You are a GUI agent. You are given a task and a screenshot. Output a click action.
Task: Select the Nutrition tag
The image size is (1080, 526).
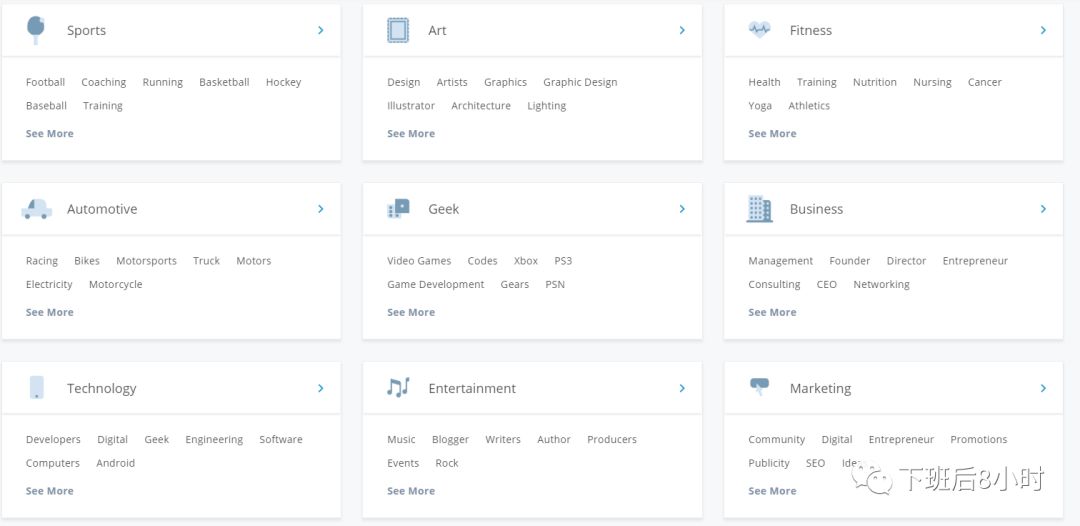point(875,82)
